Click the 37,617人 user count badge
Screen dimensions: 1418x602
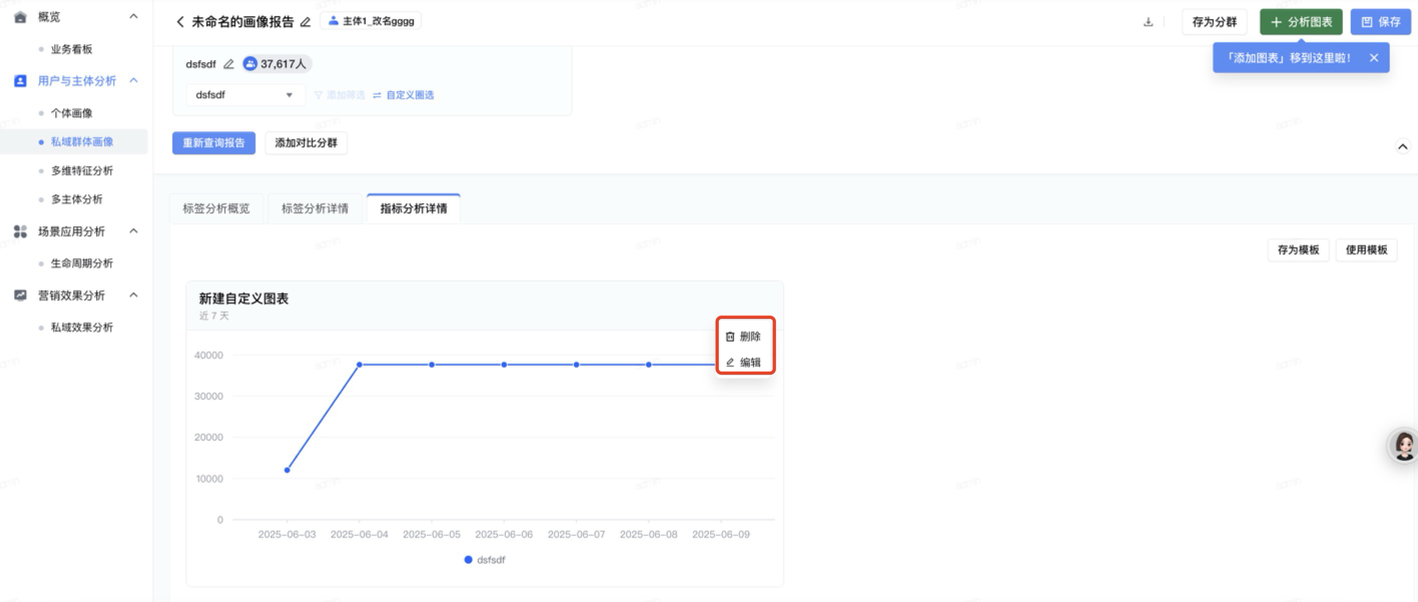[x=276, y=64]
